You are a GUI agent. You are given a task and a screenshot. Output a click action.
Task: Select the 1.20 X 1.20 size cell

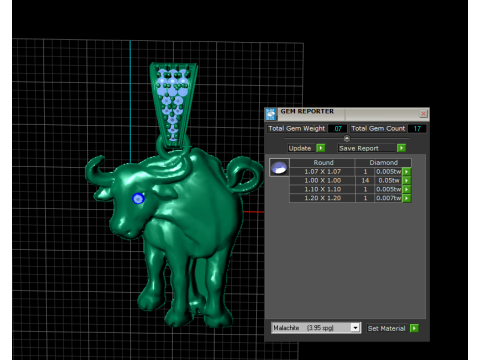pos(322,198)
